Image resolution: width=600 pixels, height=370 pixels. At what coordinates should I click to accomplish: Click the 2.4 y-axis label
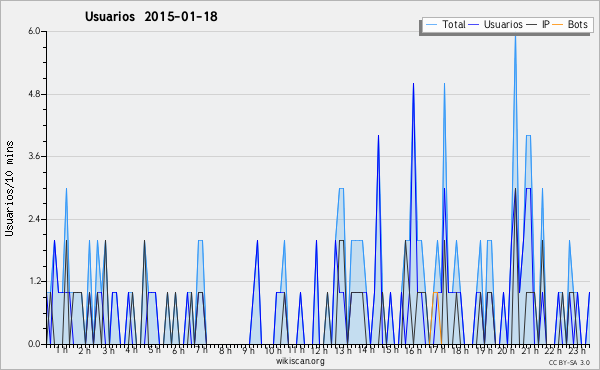pyautogui.click(x=34, y=219)
